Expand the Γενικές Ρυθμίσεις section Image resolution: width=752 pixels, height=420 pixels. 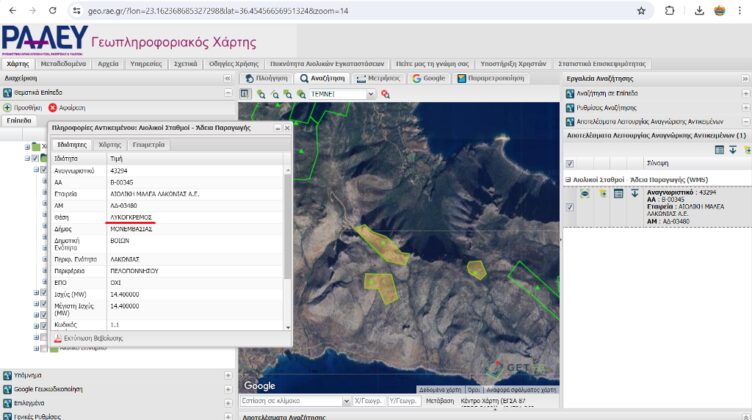click(x=228, y=416)
